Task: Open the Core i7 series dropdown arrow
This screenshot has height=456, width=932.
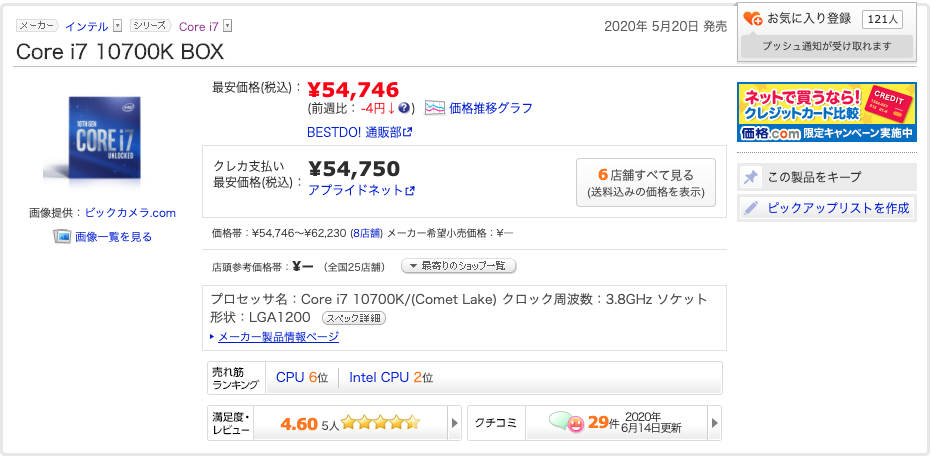Action: click(x=227, y=26)
